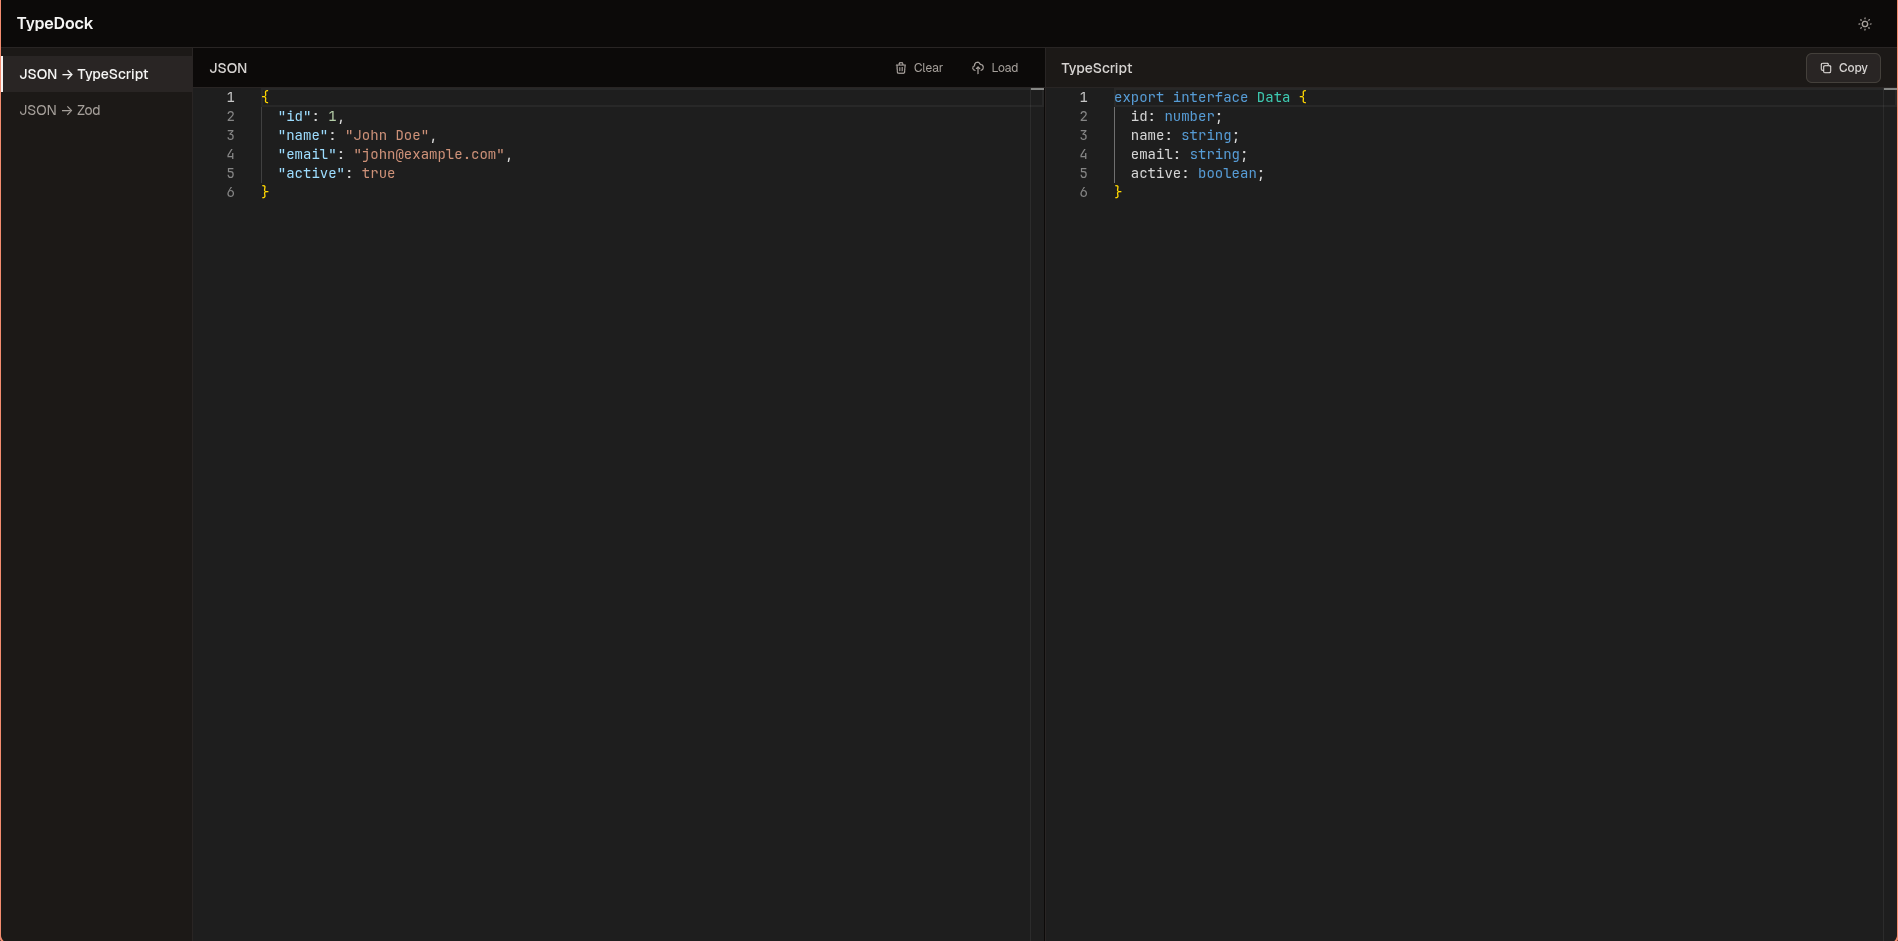The height and width of the screenshot is (941, 1898).
Task: Click the TypeDock app title
Action: (55, 23)
